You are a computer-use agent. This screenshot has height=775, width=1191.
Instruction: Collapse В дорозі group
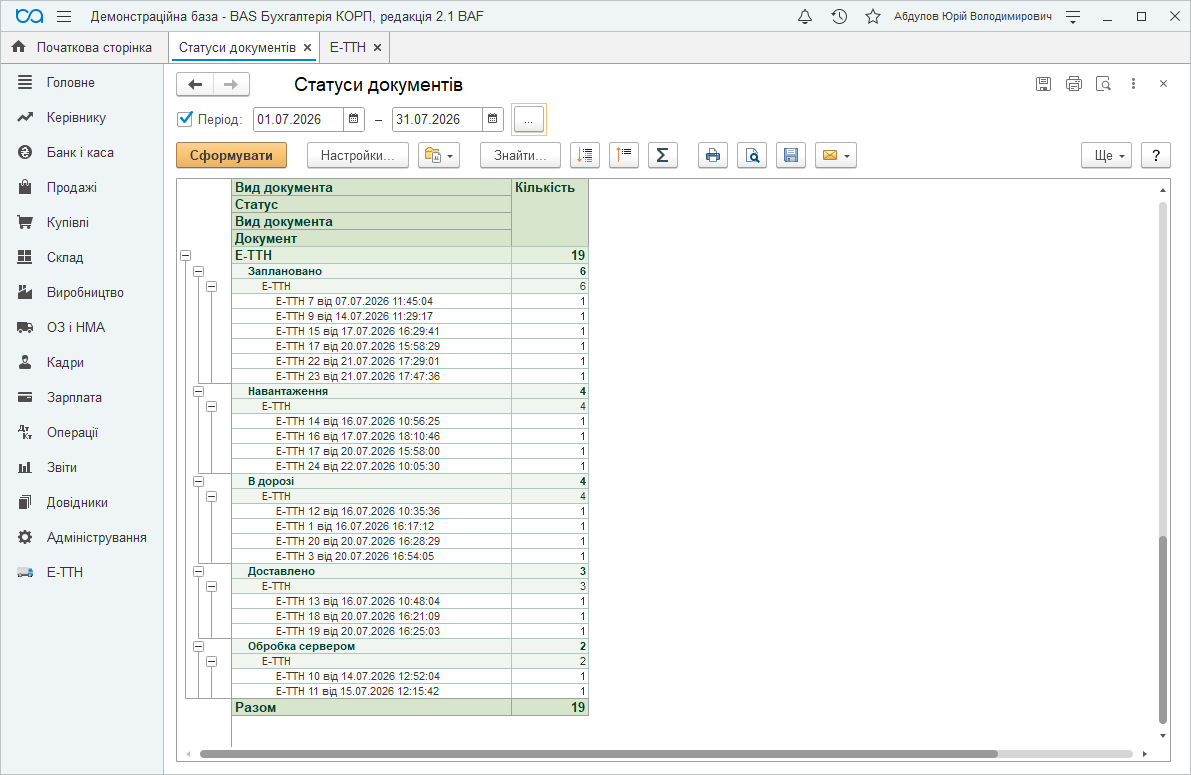click(198, 481)
